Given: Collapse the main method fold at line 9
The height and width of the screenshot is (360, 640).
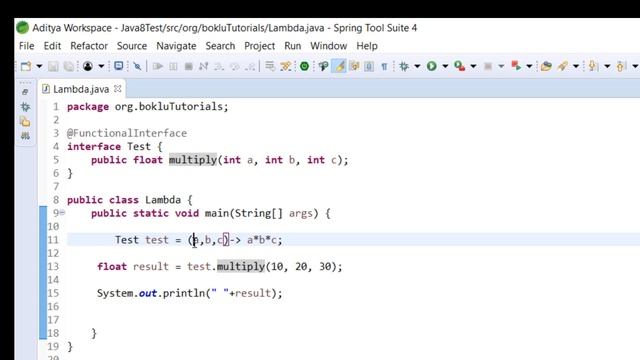Looking at the screenshot, I should [62, 213].
